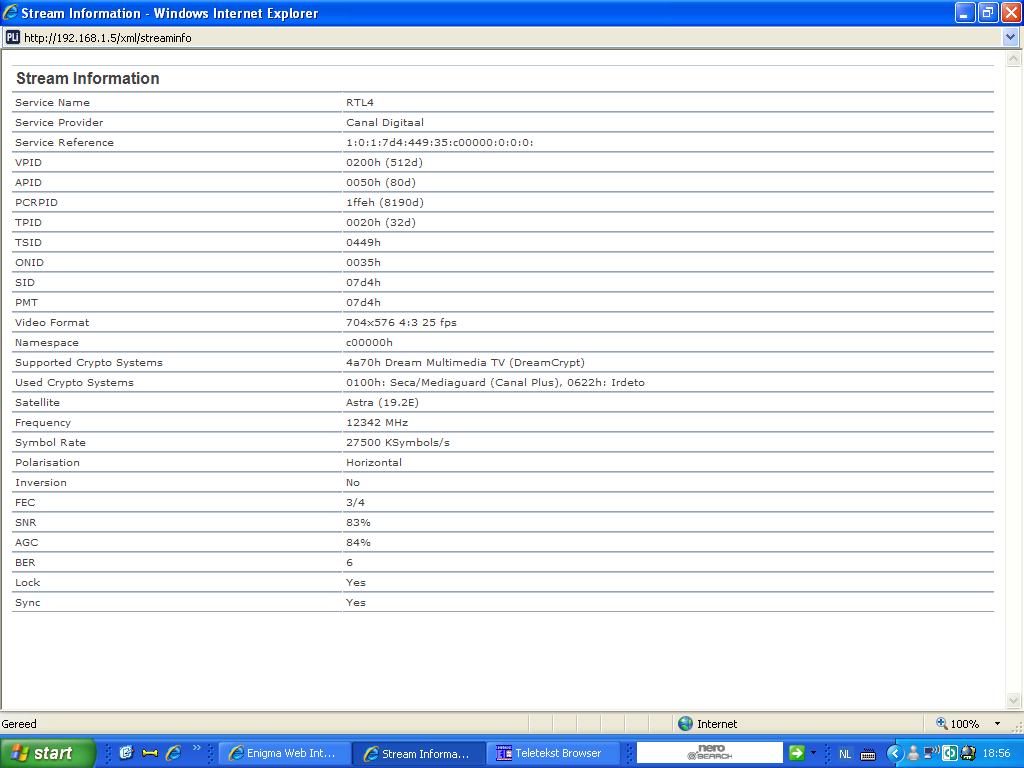Viewport: 1024px width, 768px height.
Task: Switch to Teletekst Browser taskbar window
Action: [x=552, y=753]
